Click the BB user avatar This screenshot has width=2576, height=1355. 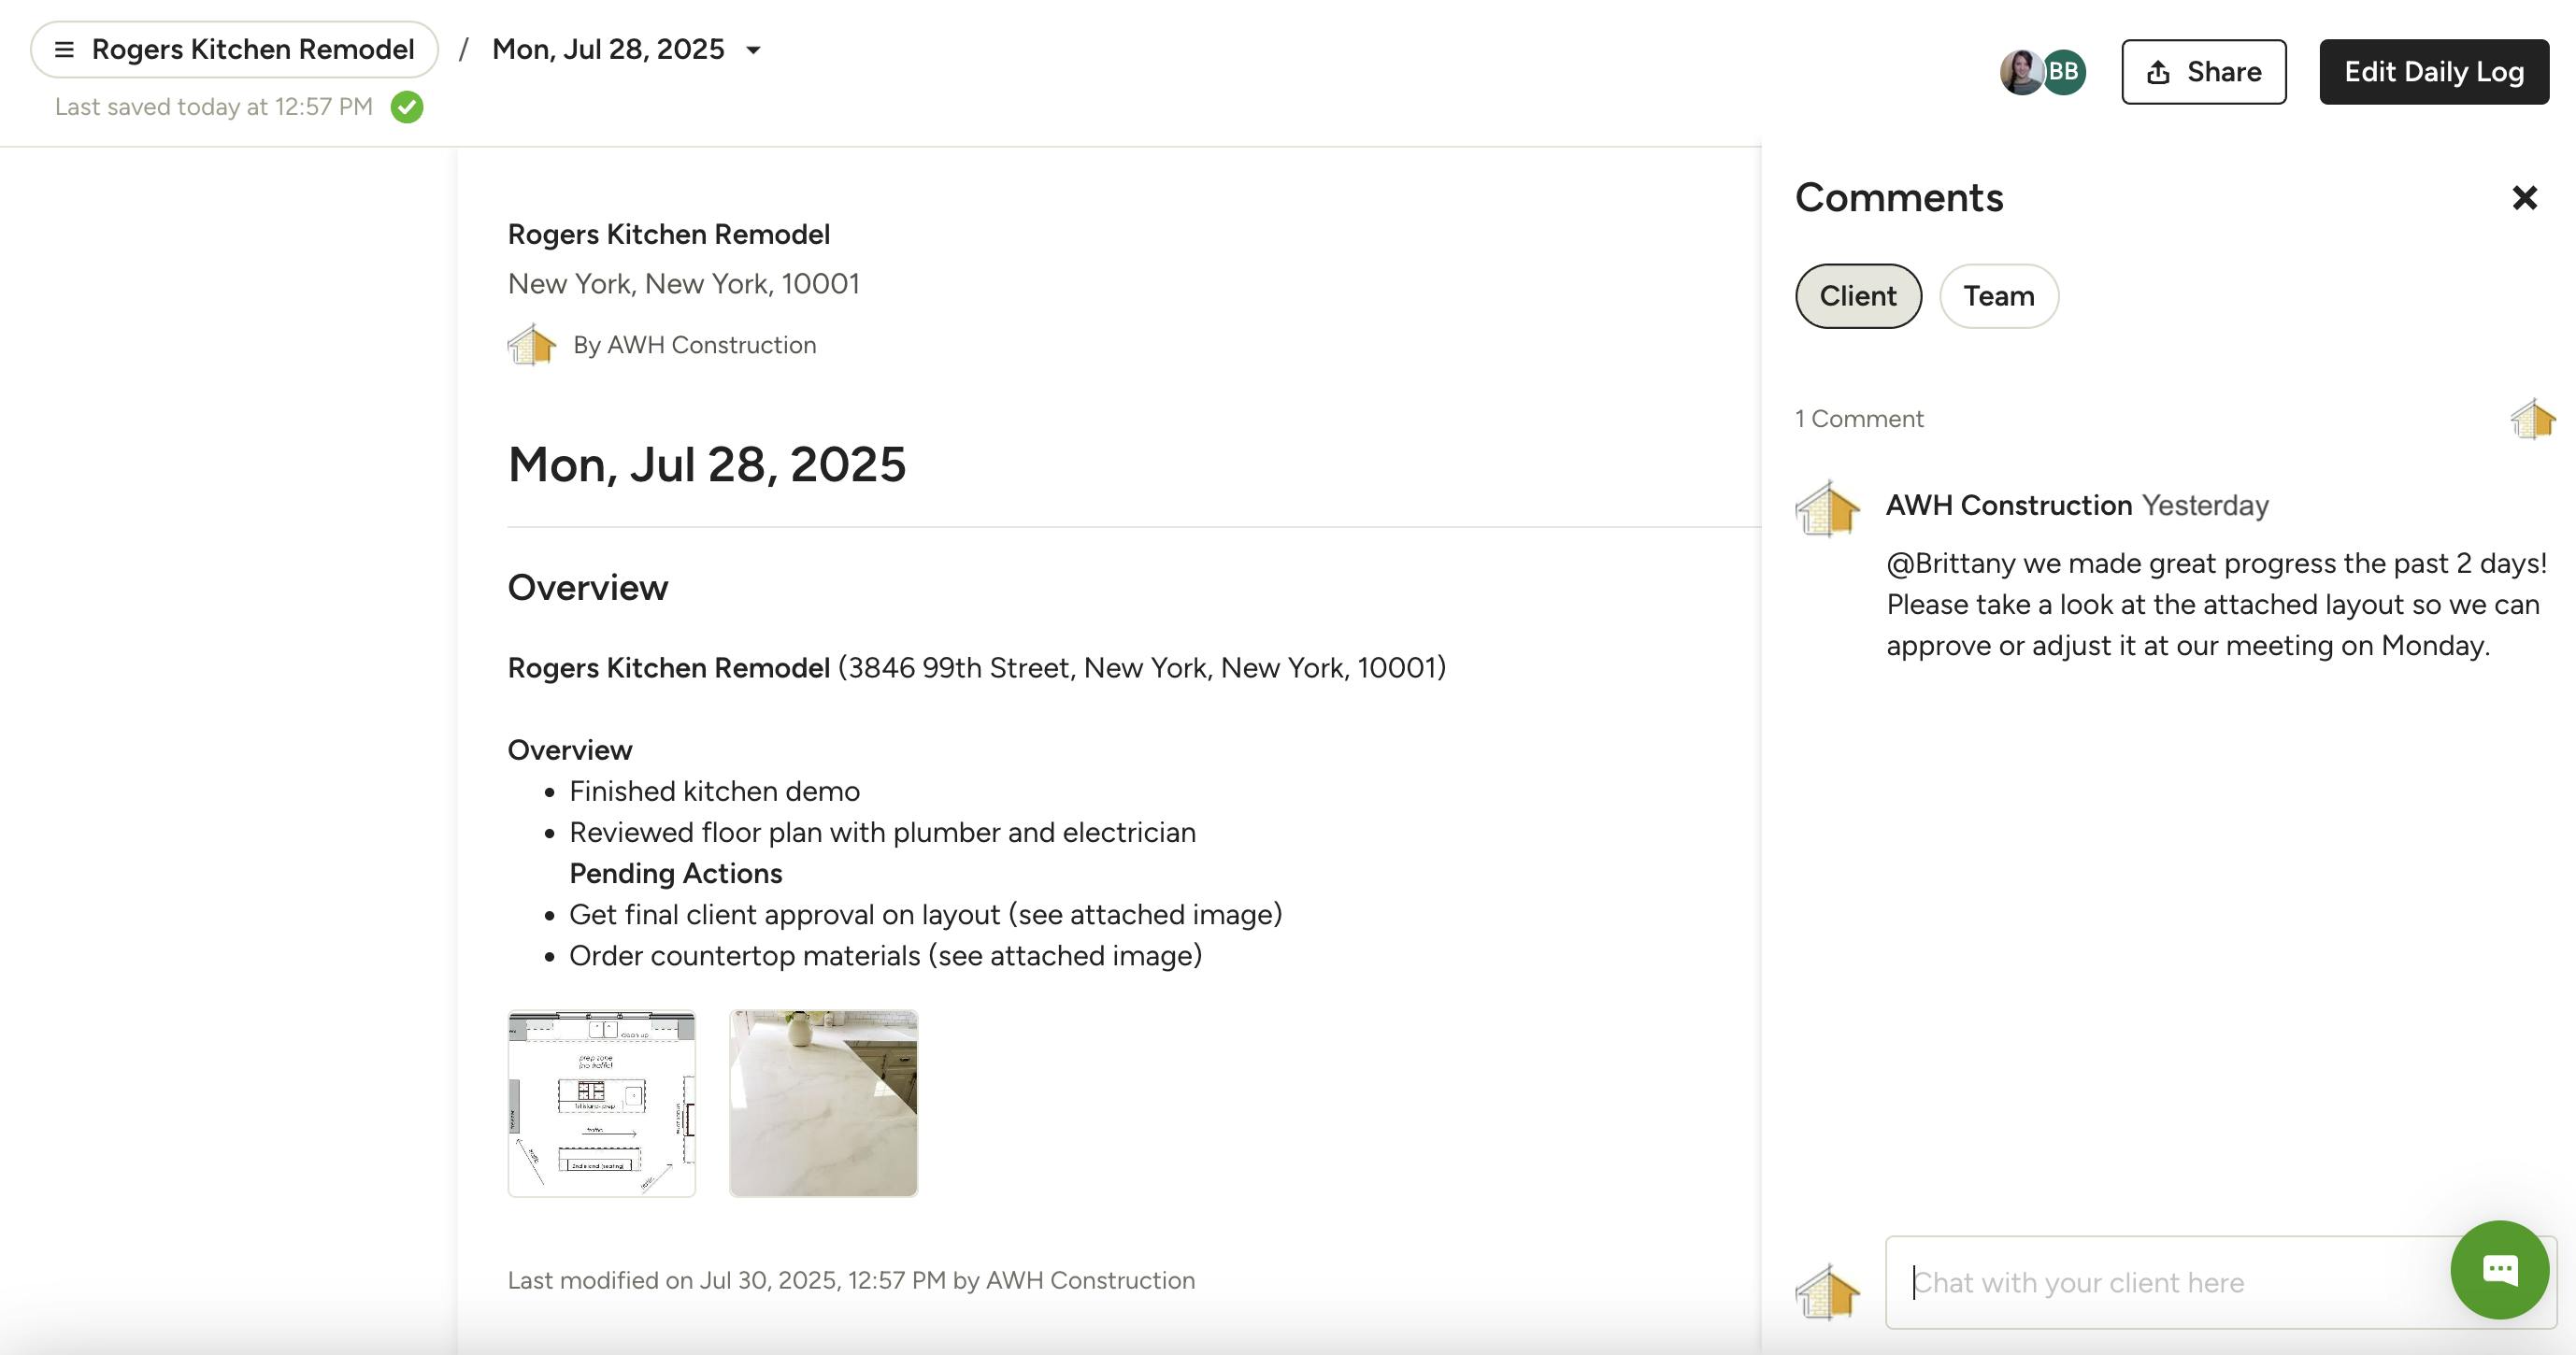(x=2066, y=72)
